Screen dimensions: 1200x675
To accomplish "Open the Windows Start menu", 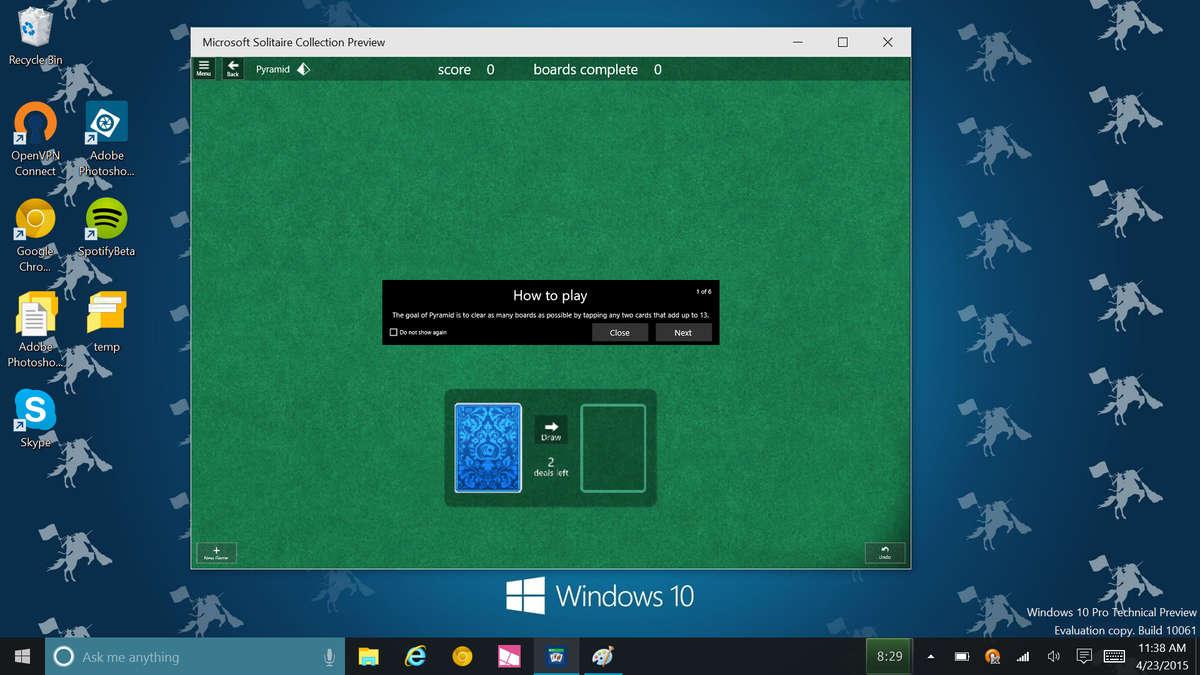I will coord(20,656).
